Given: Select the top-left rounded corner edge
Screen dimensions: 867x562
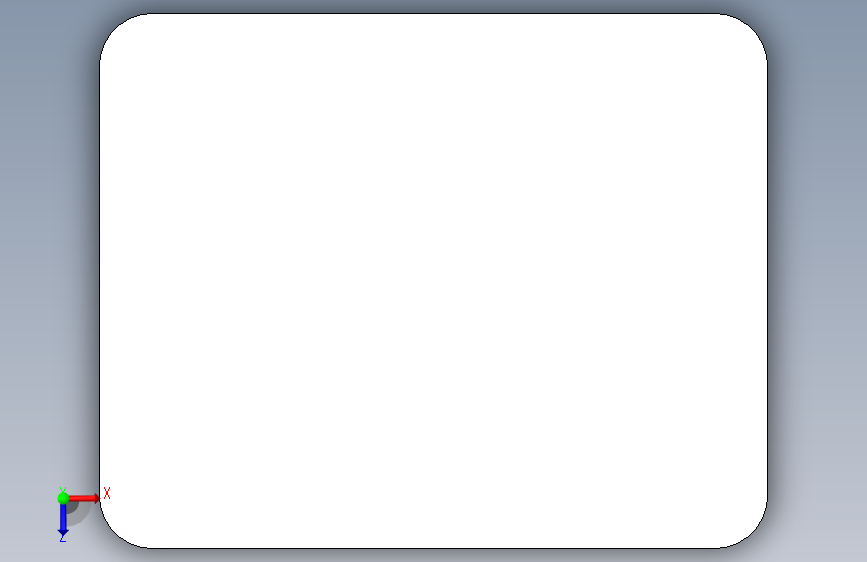Looking at the screenshot, I should [x=114, y=28].
